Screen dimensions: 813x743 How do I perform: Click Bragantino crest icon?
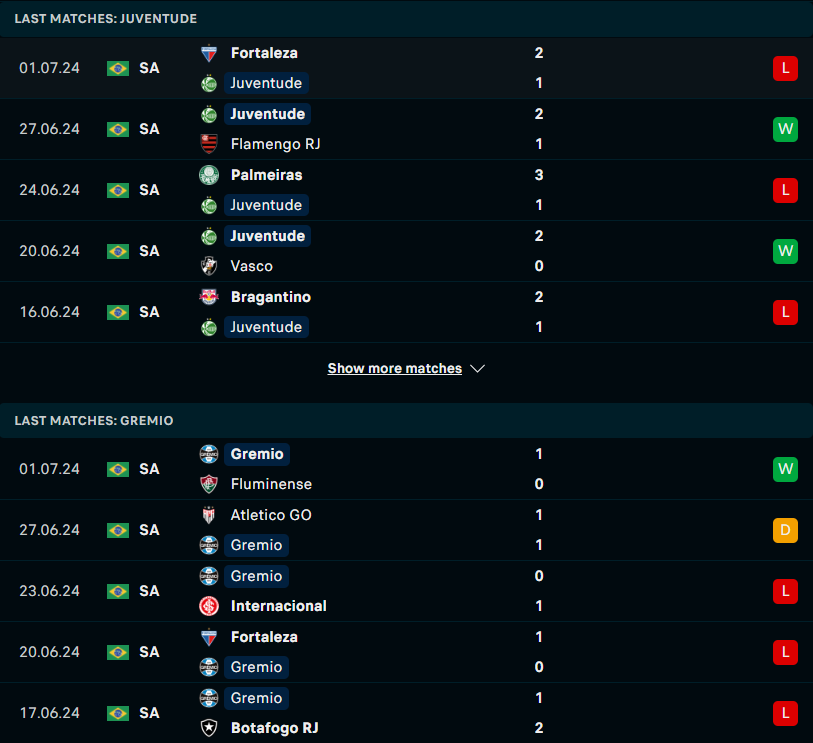[209, 297]
